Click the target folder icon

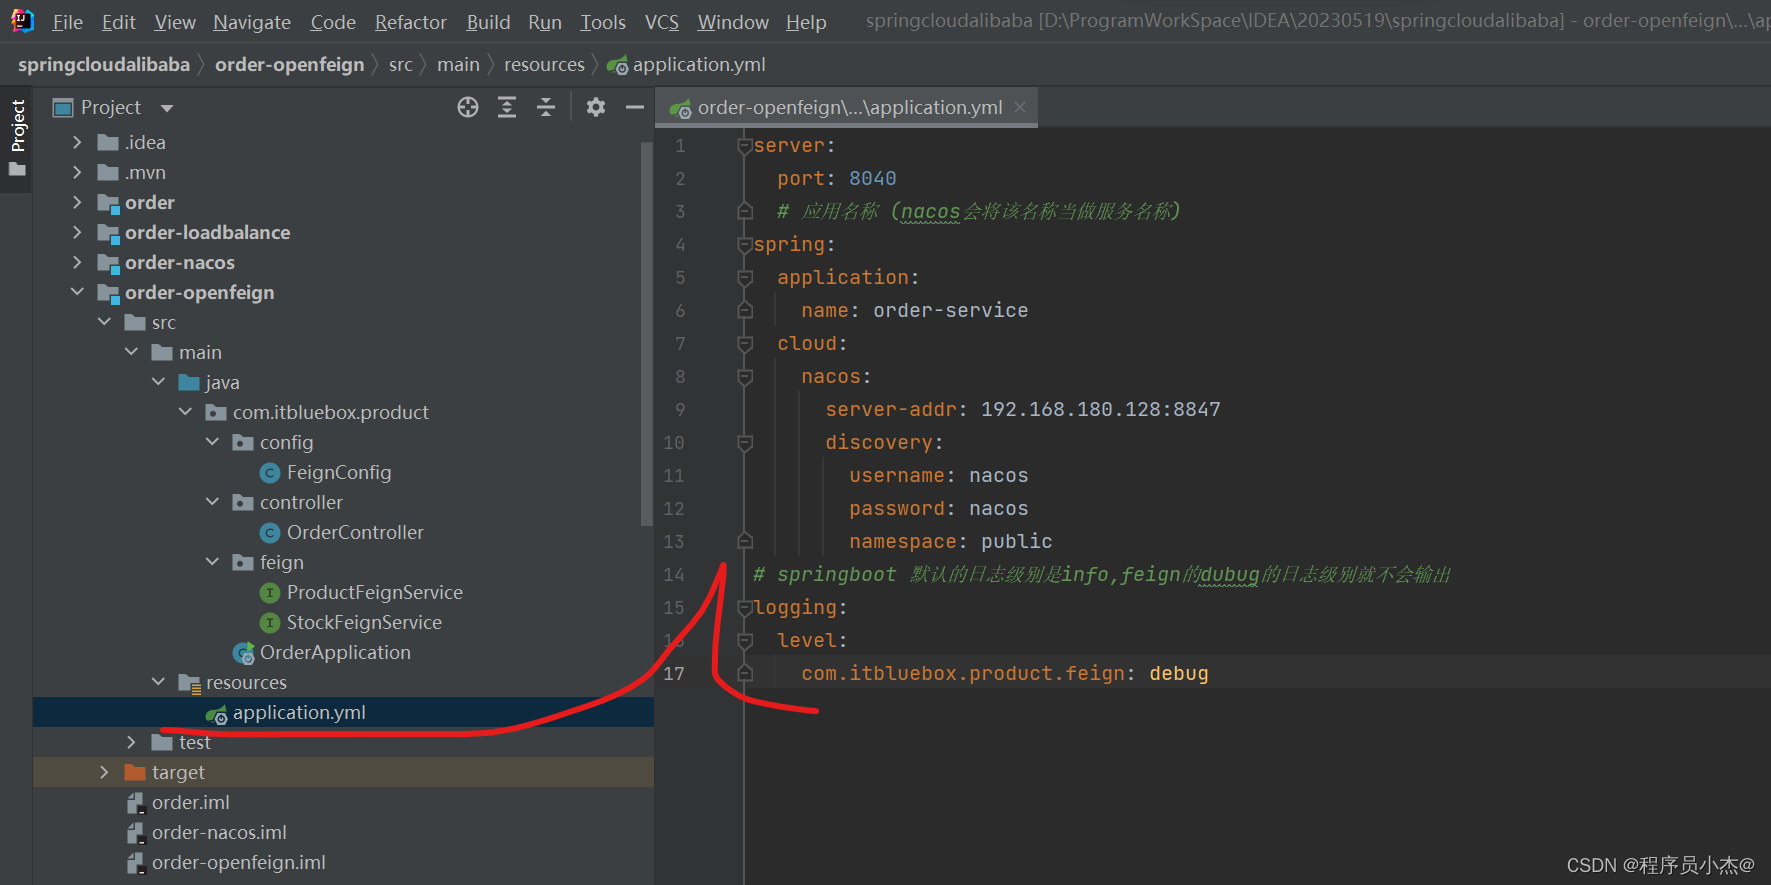tap(135, 772)
